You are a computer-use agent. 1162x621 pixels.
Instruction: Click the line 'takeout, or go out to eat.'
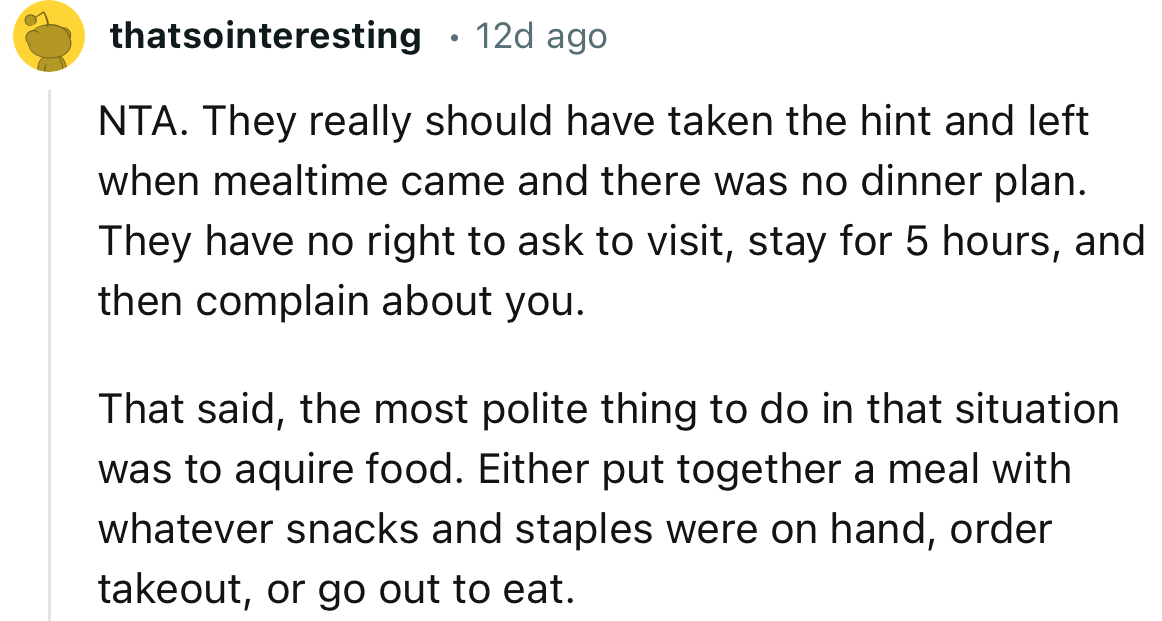[x=336, y=588]
